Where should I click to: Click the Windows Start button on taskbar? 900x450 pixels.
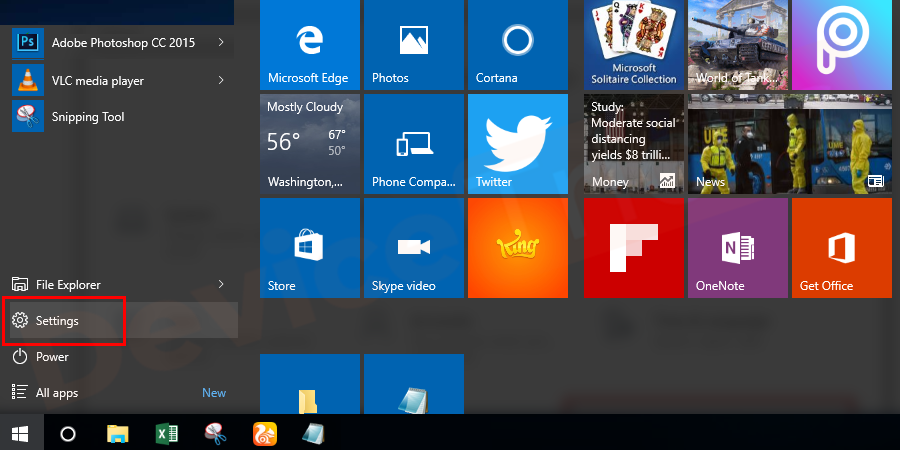(20, 434)
